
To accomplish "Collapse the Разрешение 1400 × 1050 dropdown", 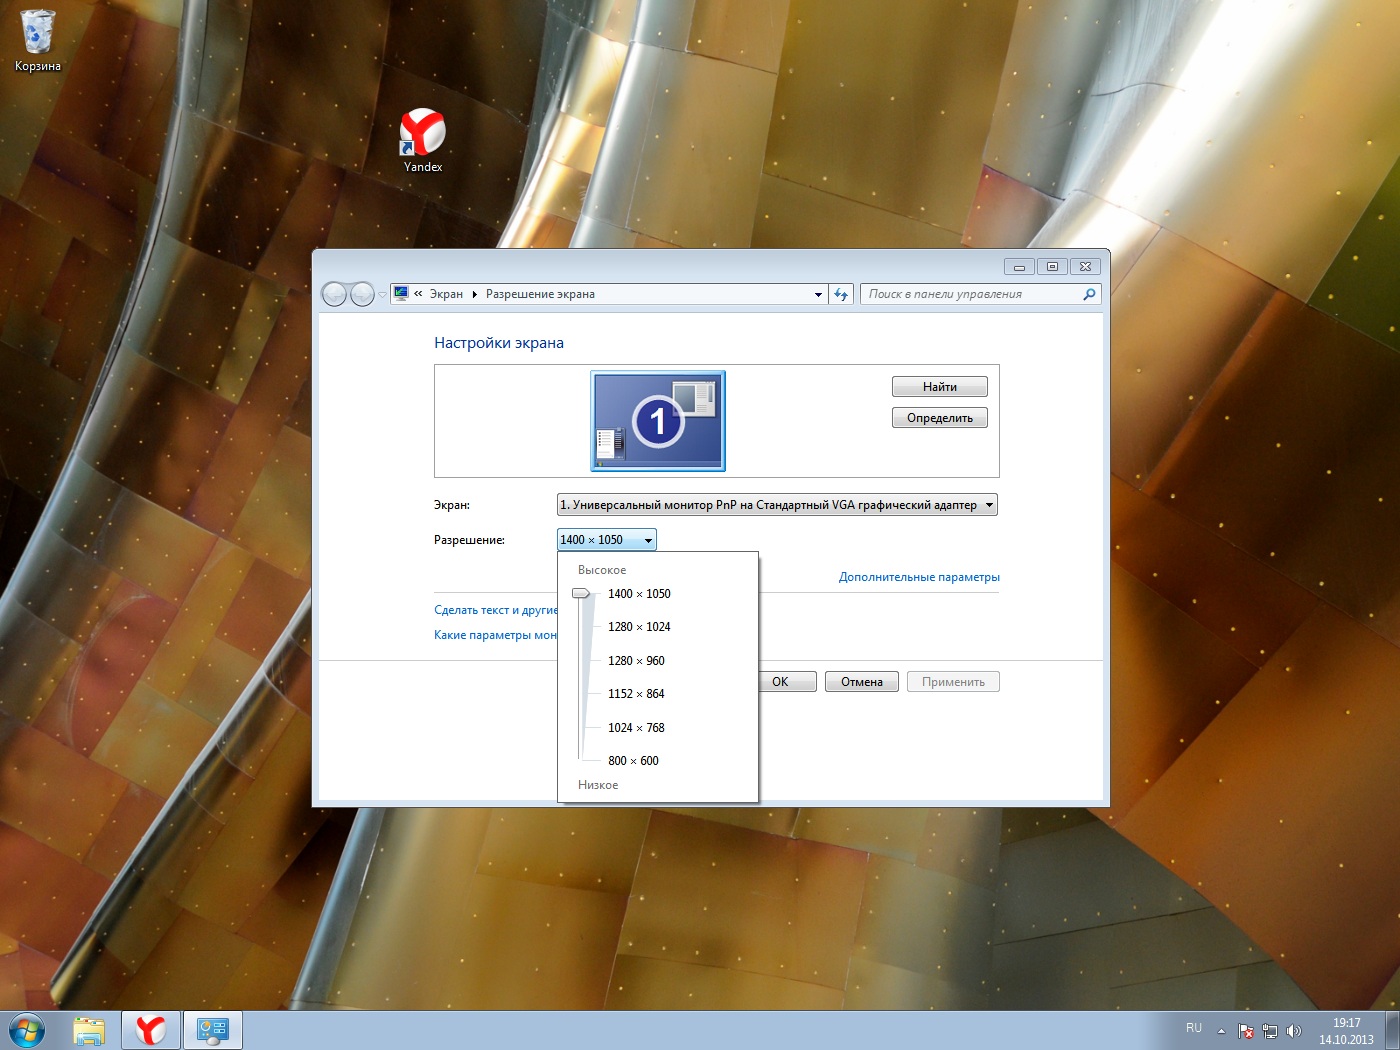I will 606,540.
